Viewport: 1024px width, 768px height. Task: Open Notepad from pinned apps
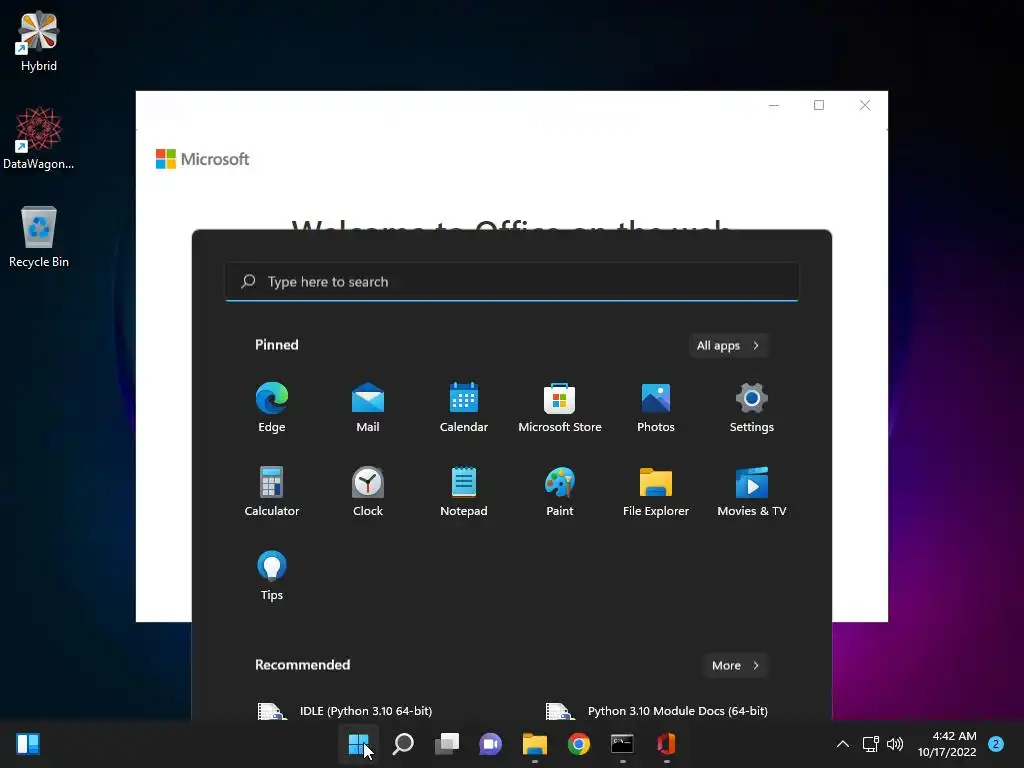(x=464, y=492)
